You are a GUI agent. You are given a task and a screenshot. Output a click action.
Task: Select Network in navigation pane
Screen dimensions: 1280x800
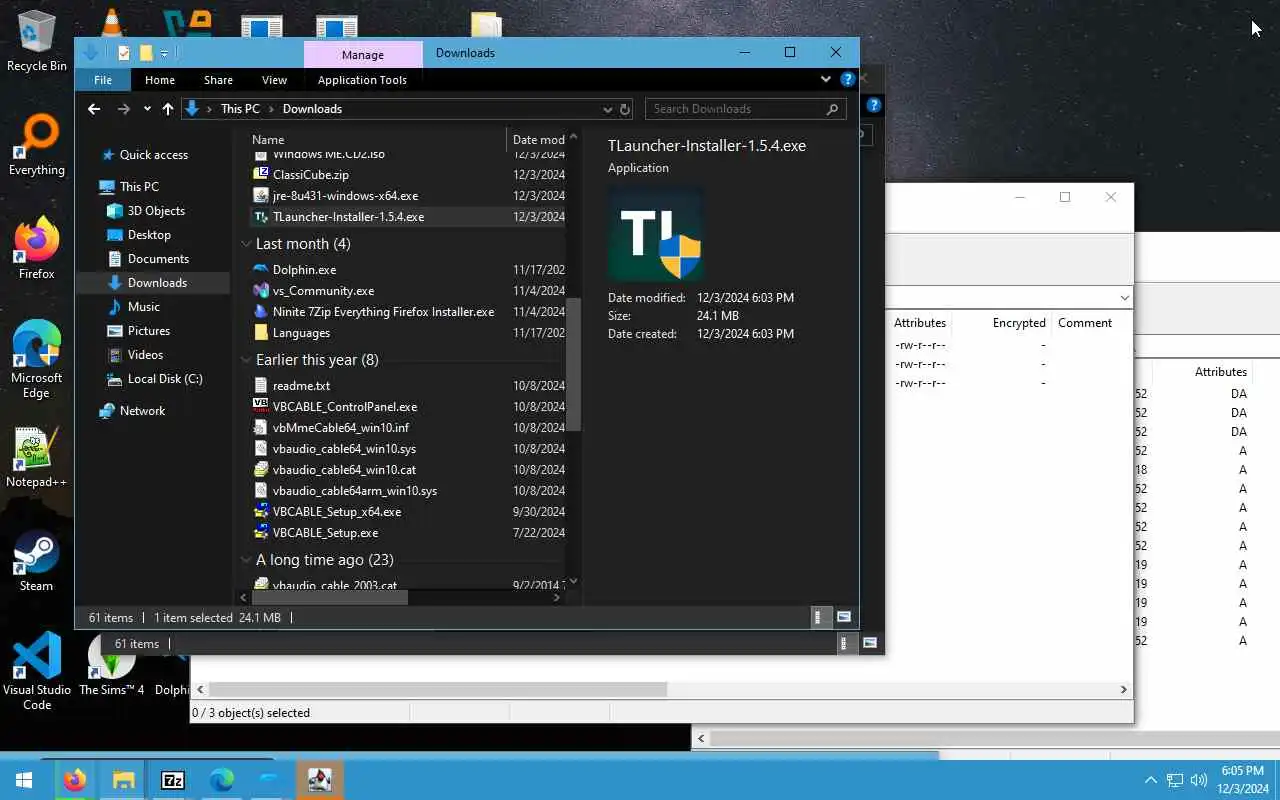point(142,411)
